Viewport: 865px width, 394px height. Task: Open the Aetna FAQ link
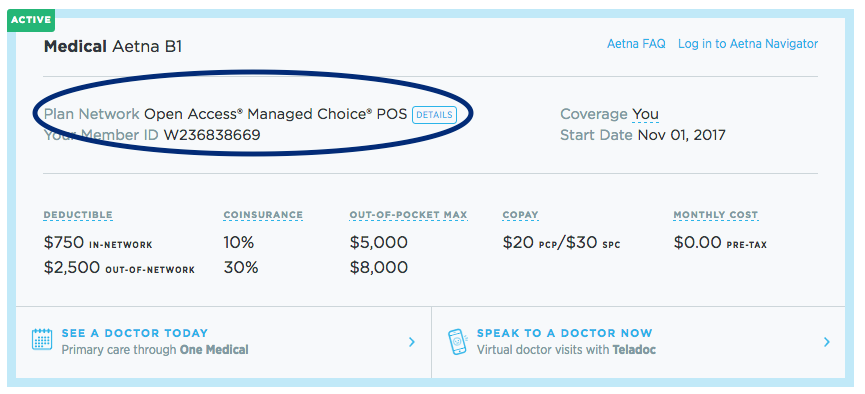636,44
